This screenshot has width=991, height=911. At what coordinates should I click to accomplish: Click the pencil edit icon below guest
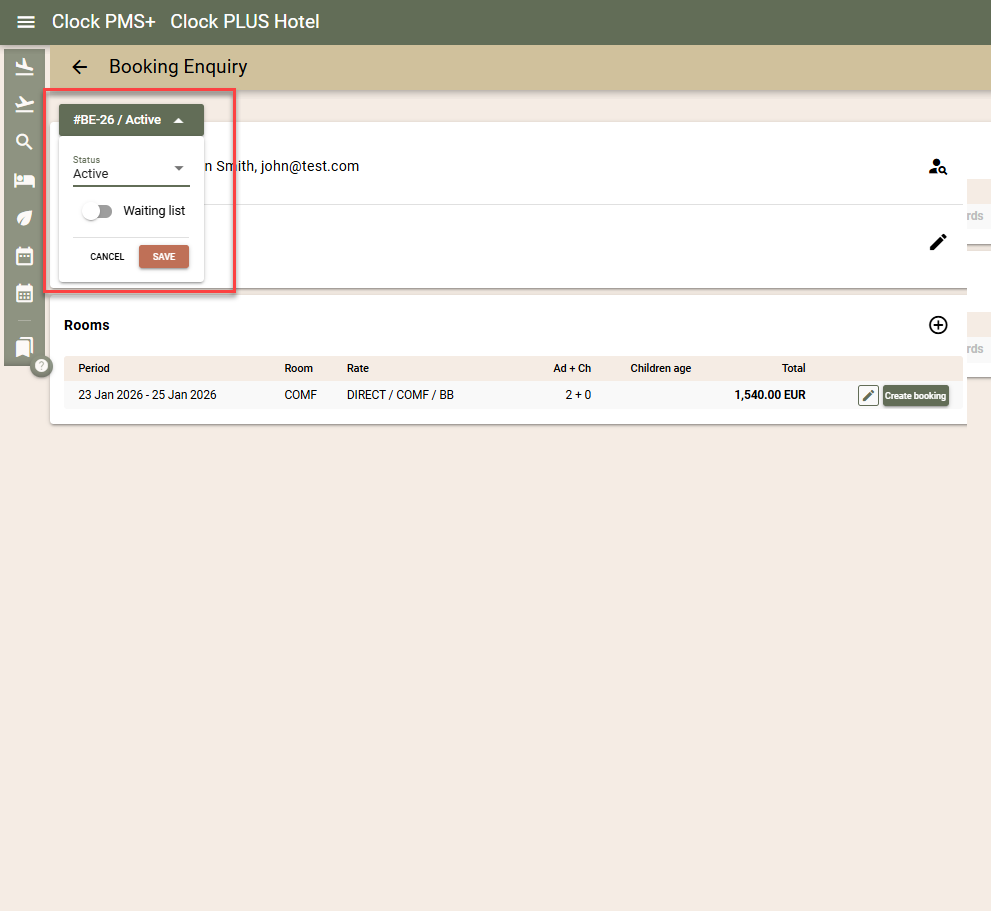coord(938,242)
